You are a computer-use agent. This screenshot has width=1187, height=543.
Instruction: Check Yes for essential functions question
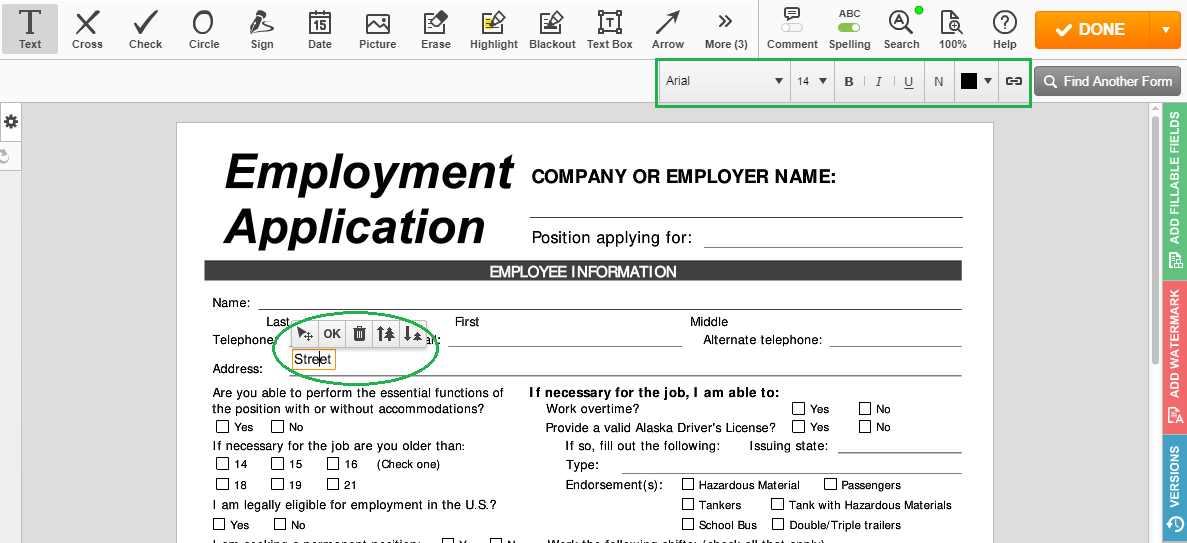222,426
